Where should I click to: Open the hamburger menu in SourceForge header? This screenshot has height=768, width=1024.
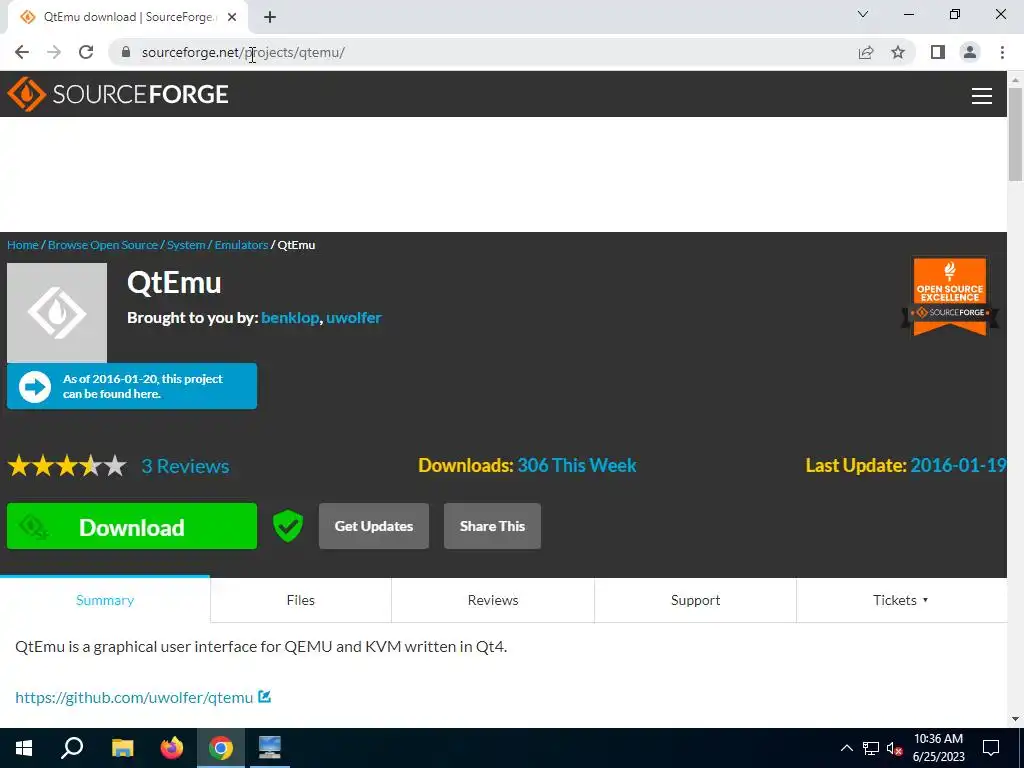tap(982, 96)
